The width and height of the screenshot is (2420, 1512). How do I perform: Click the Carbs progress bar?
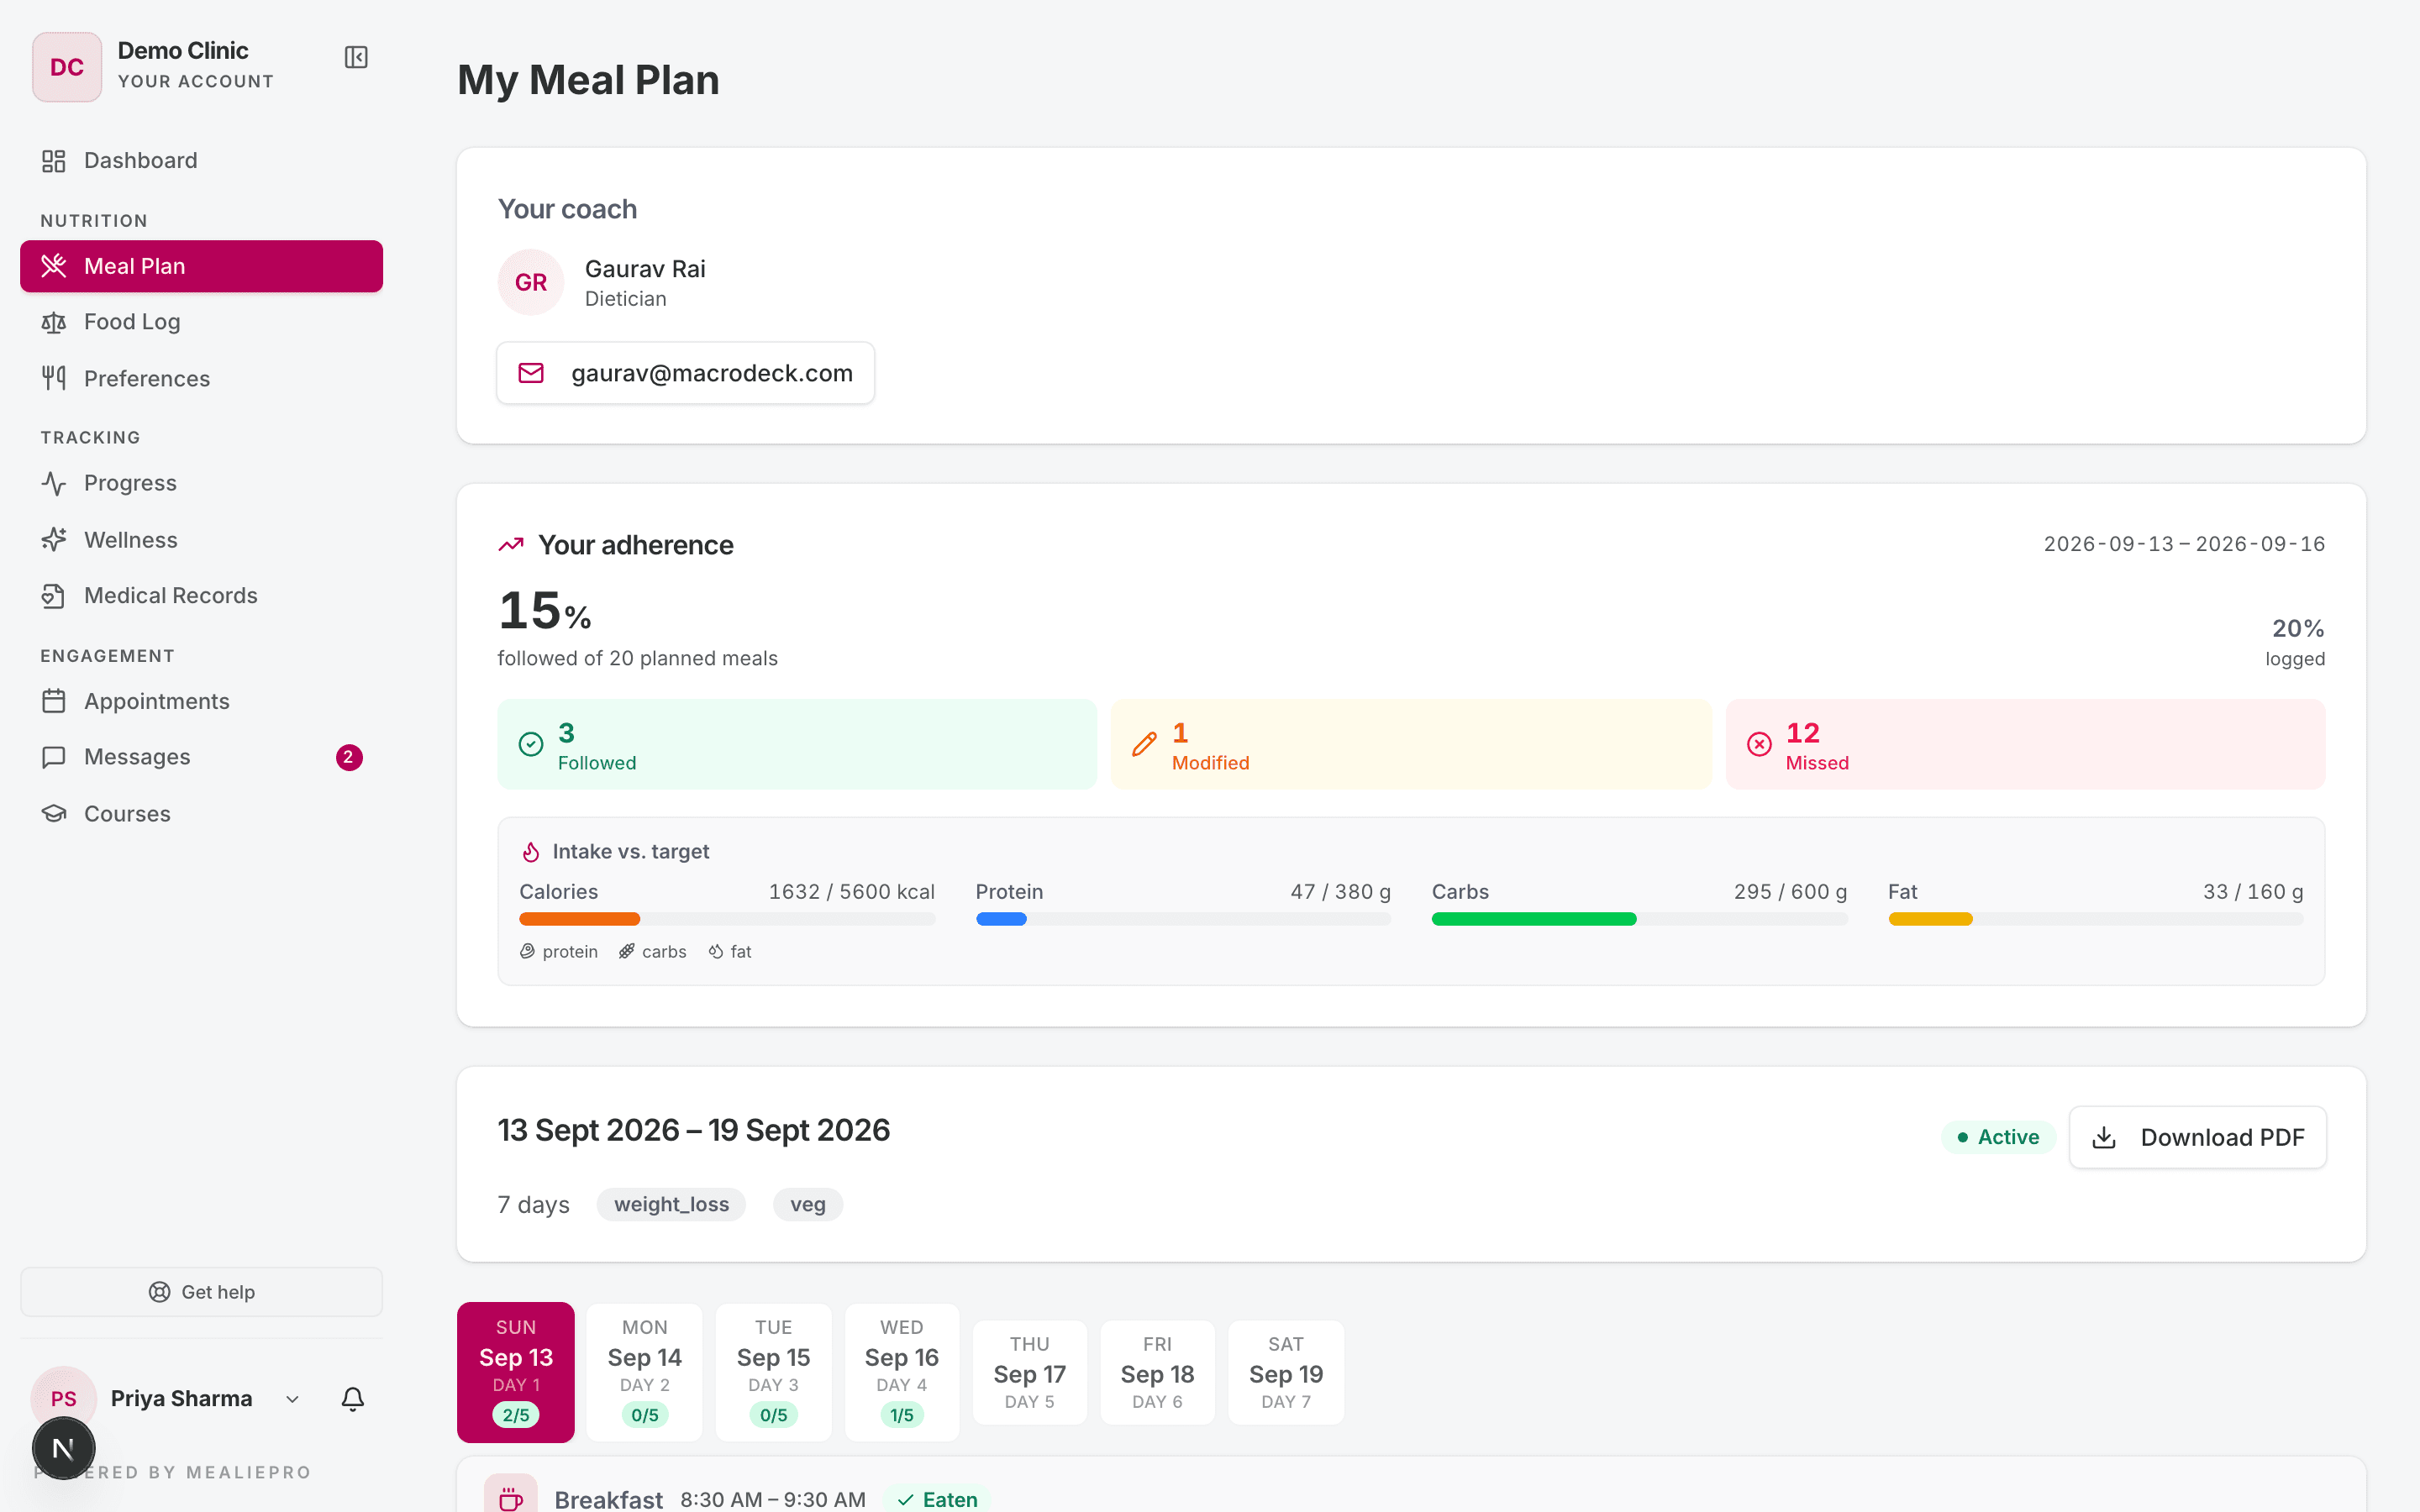pos(1639,919)
